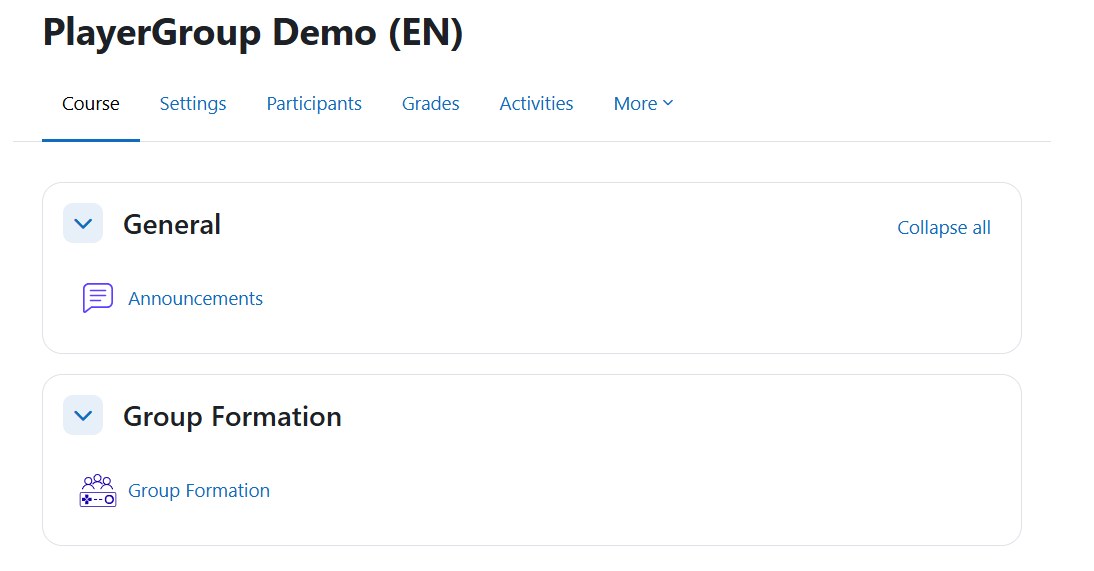Collapse the General section chevron
The image size is (1094, 571).
tap(83, 223)
